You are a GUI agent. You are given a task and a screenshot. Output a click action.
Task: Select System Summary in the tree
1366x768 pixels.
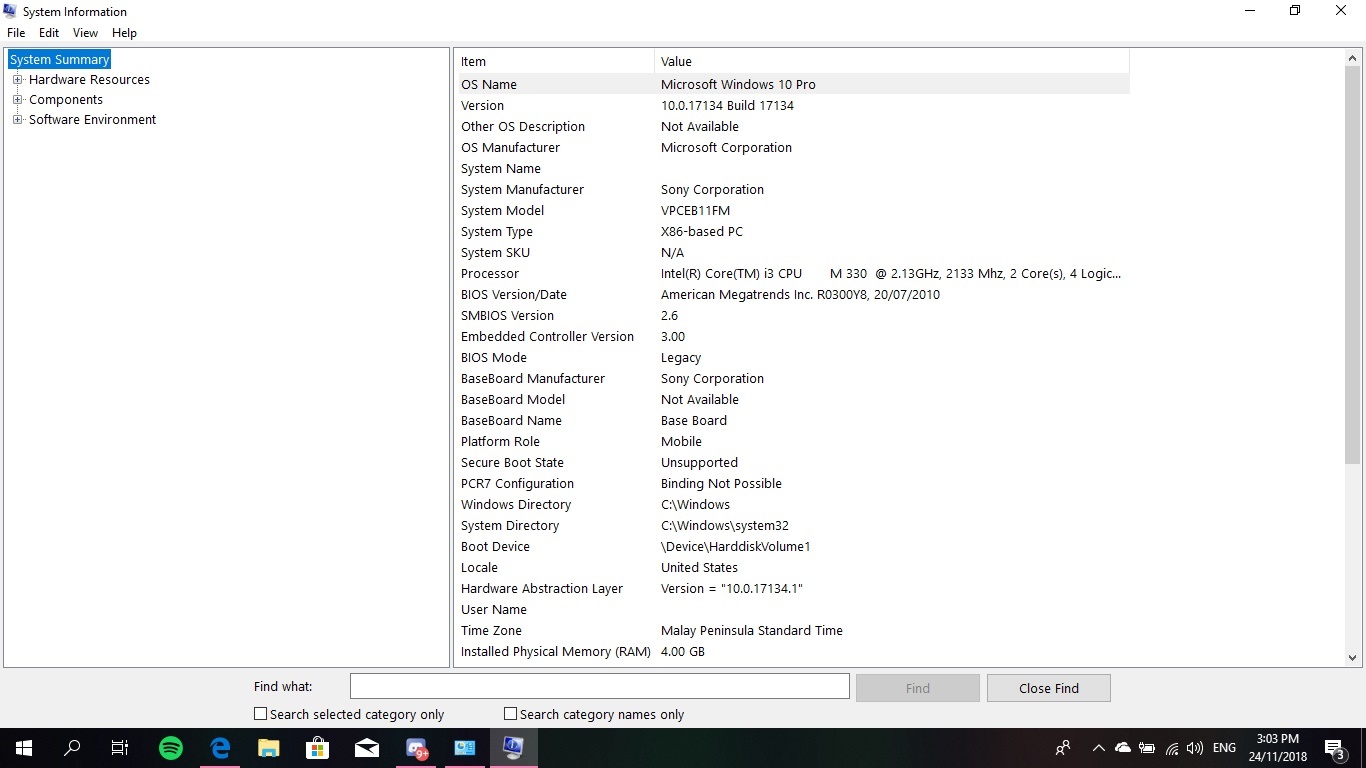(60, 60)
